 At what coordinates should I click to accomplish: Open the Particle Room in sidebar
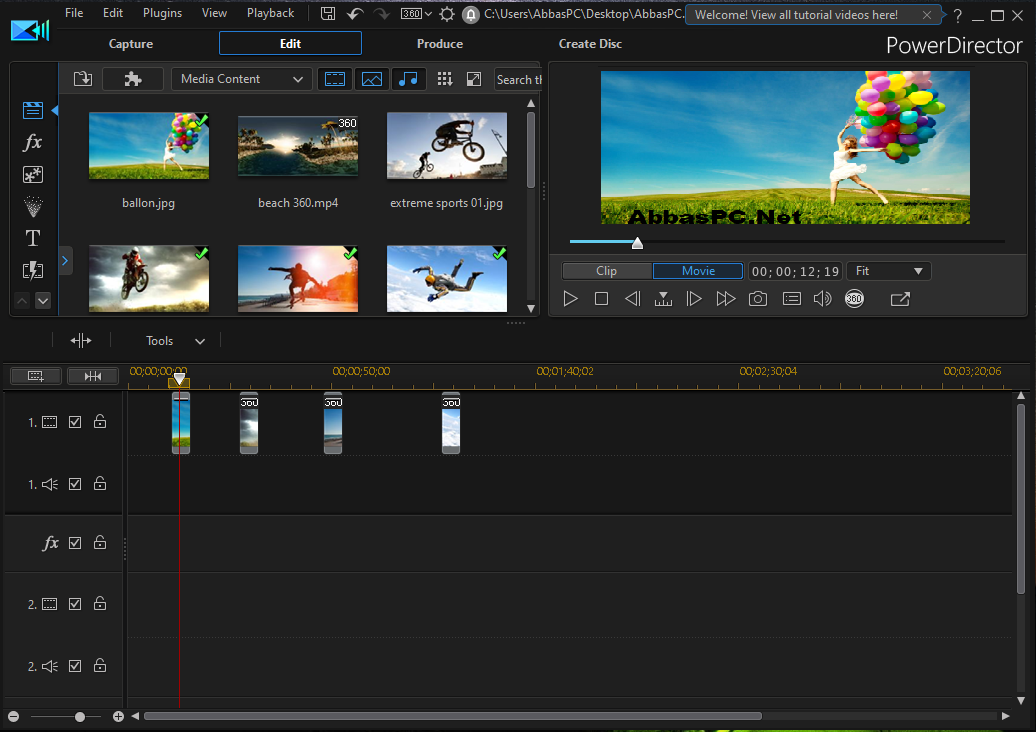coord(32,206)
